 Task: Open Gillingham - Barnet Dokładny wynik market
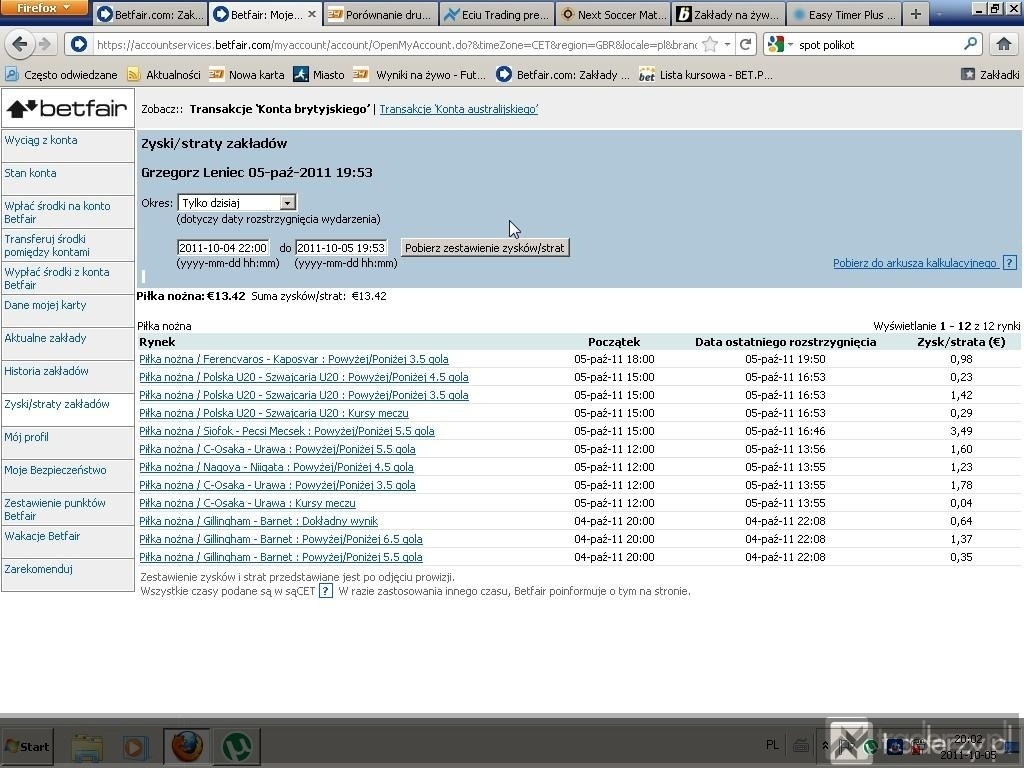pyautogui.click(x=259, y=521)
